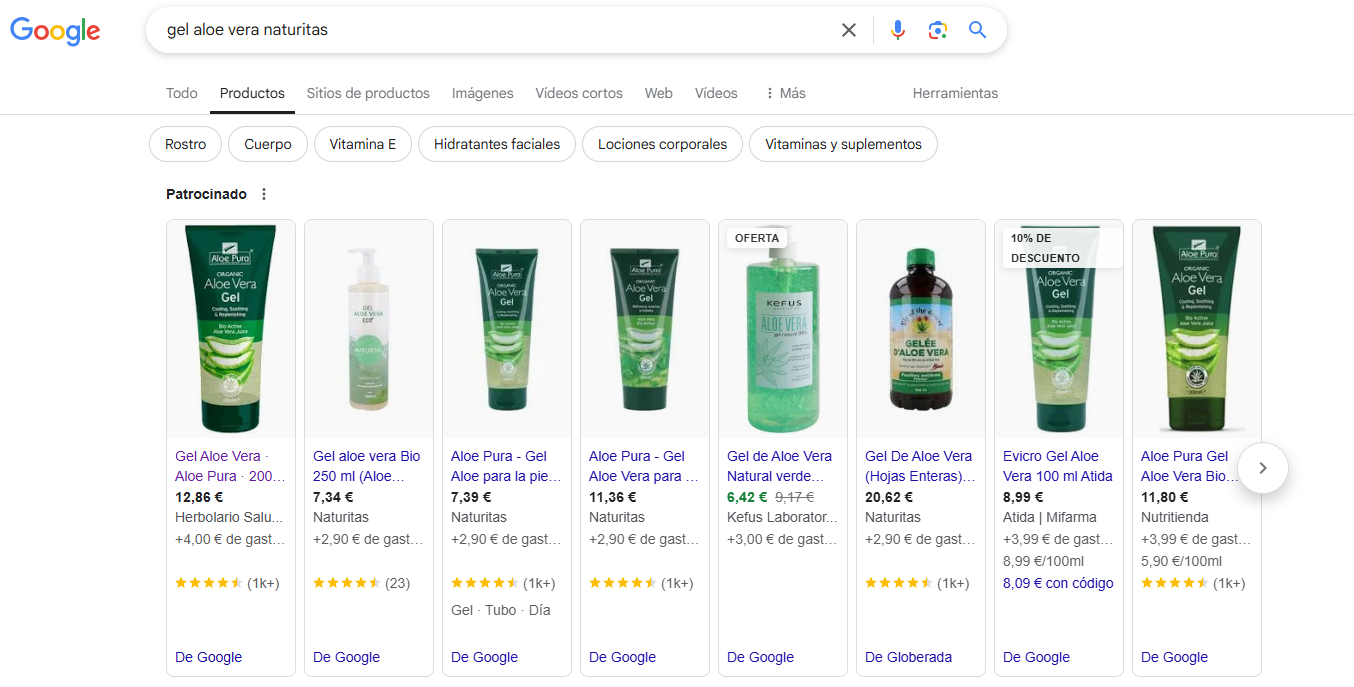The width and height of the screenshot is (1354, 687).
Task: Open Google Lens image search
Action: coord(937,30)
